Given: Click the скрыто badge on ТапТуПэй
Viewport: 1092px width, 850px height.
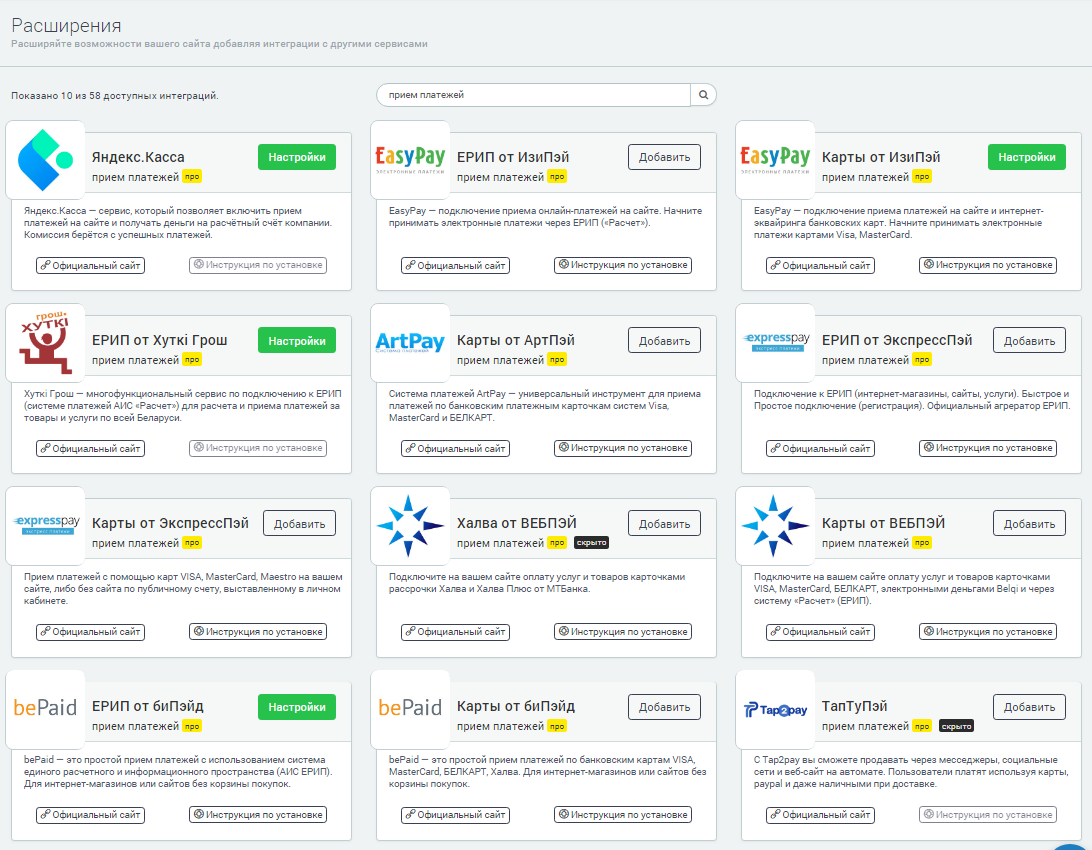Looking at the screenshot, I should click(956, 726).
